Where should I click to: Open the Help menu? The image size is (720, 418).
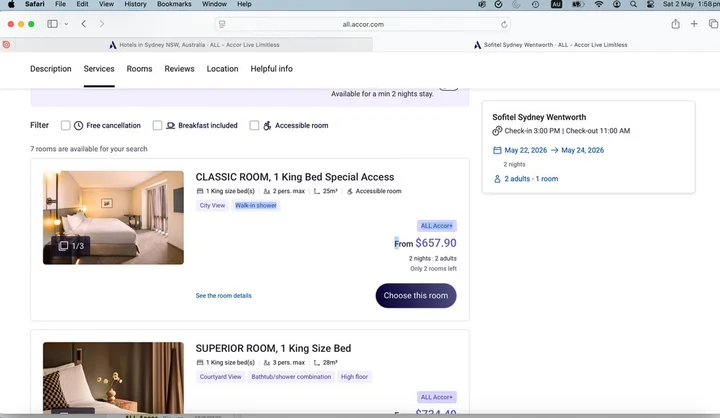pyautogui.click(x=244, y=4)
